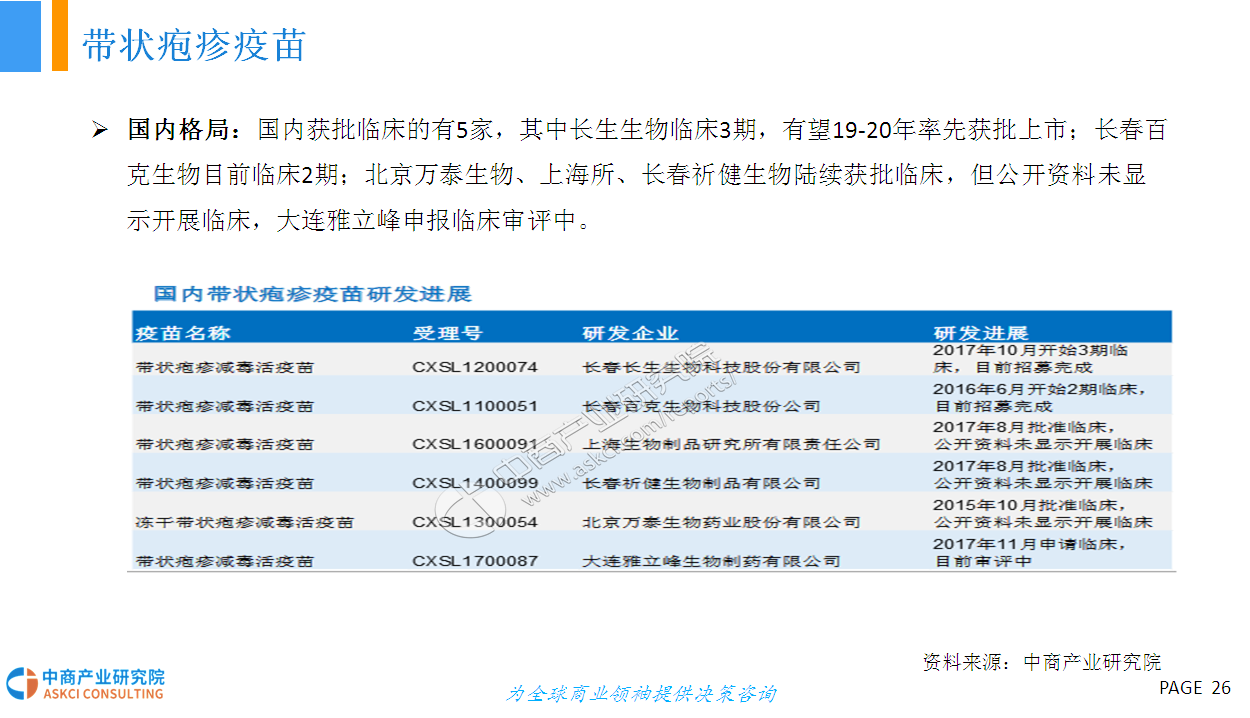Click acceptance number CXSL1100051
1250x718 pixels.
(475, 406)
